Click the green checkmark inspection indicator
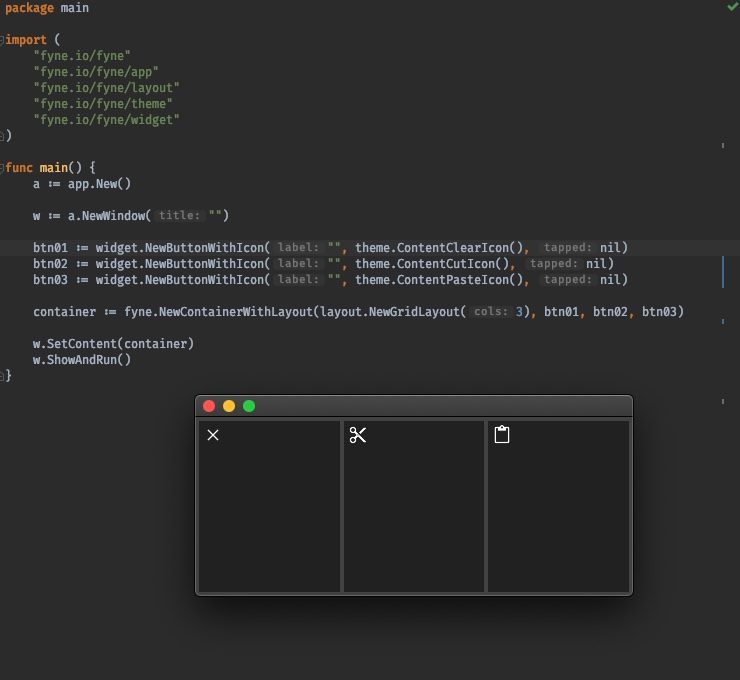 [x=733, y=7]
